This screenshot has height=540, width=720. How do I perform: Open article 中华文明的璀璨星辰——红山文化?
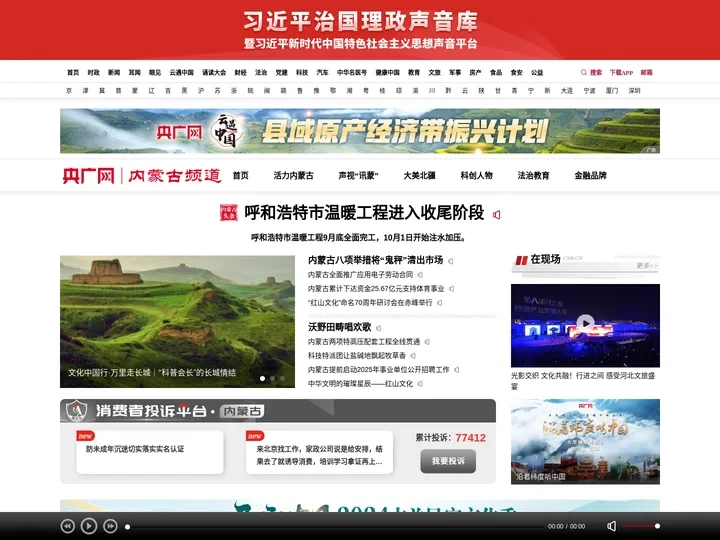pyautogui.click(x=360, y=383)
